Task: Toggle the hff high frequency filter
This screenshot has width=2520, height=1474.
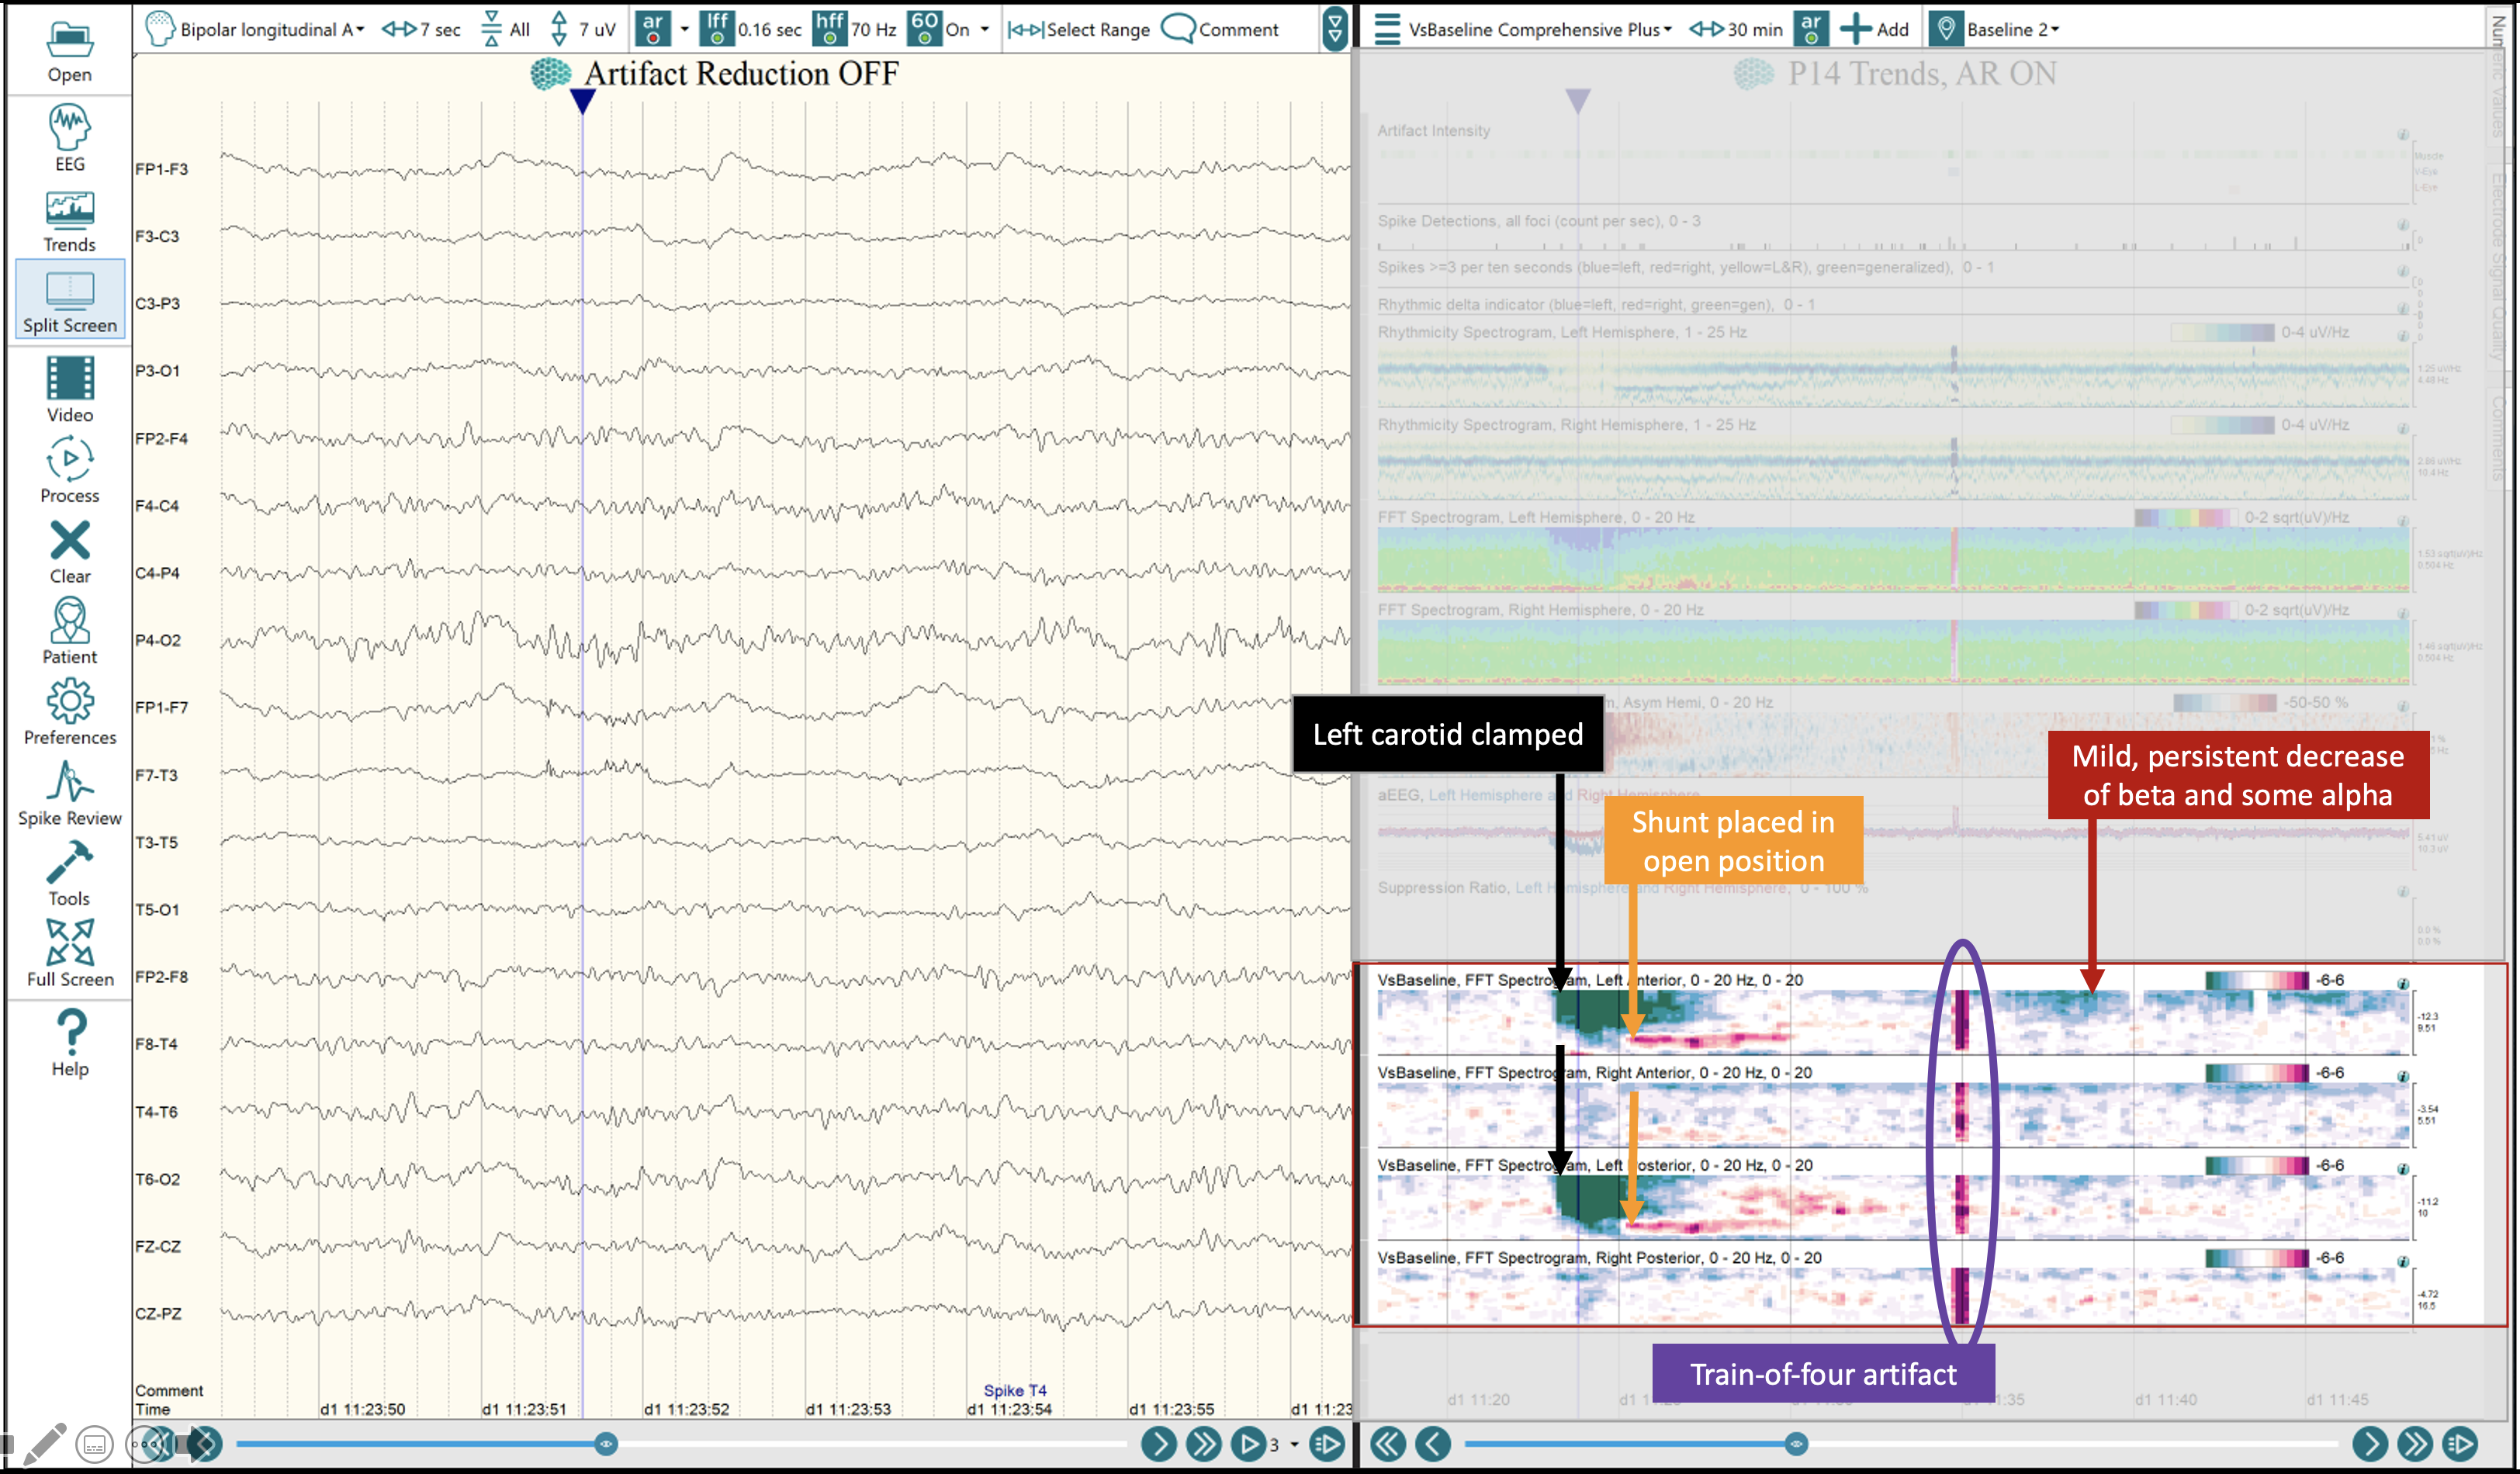Action: pos(830,29)
